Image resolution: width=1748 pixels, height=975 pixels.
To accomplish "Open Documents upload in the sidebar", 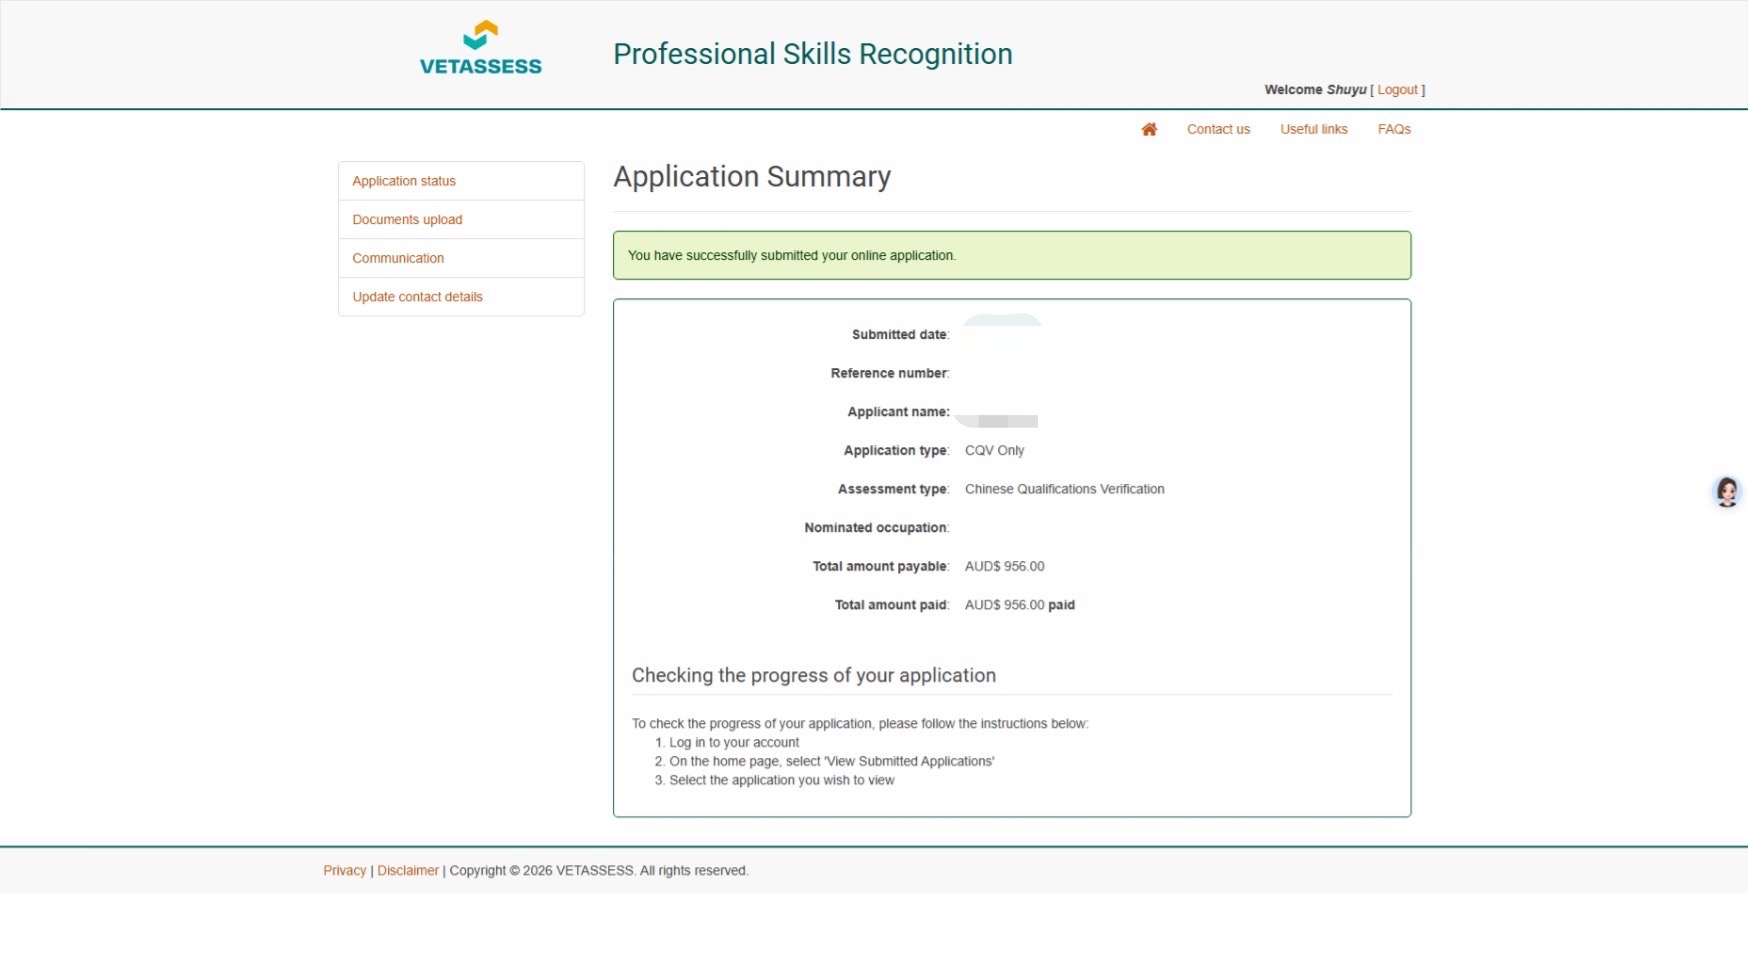I will click(407, 220).
